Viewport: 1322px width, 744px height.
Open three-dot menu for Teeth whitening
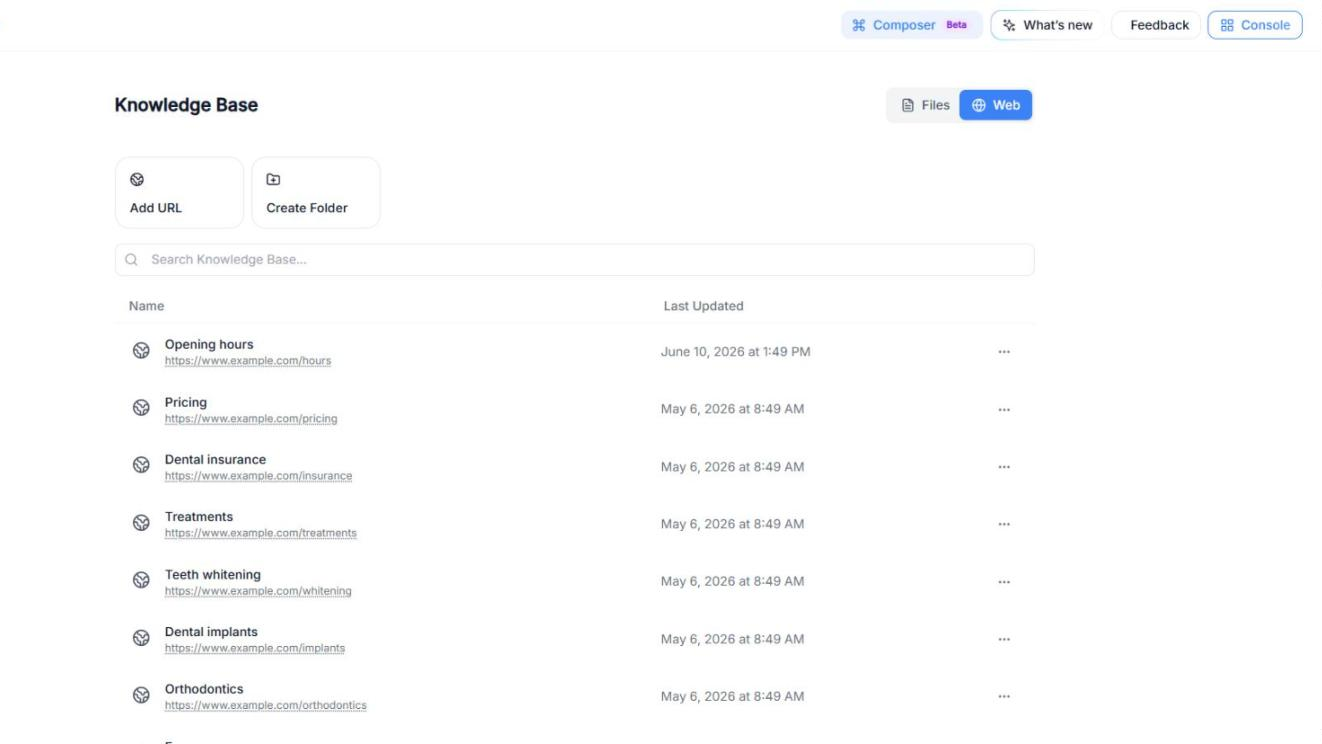pos(1004,582)
